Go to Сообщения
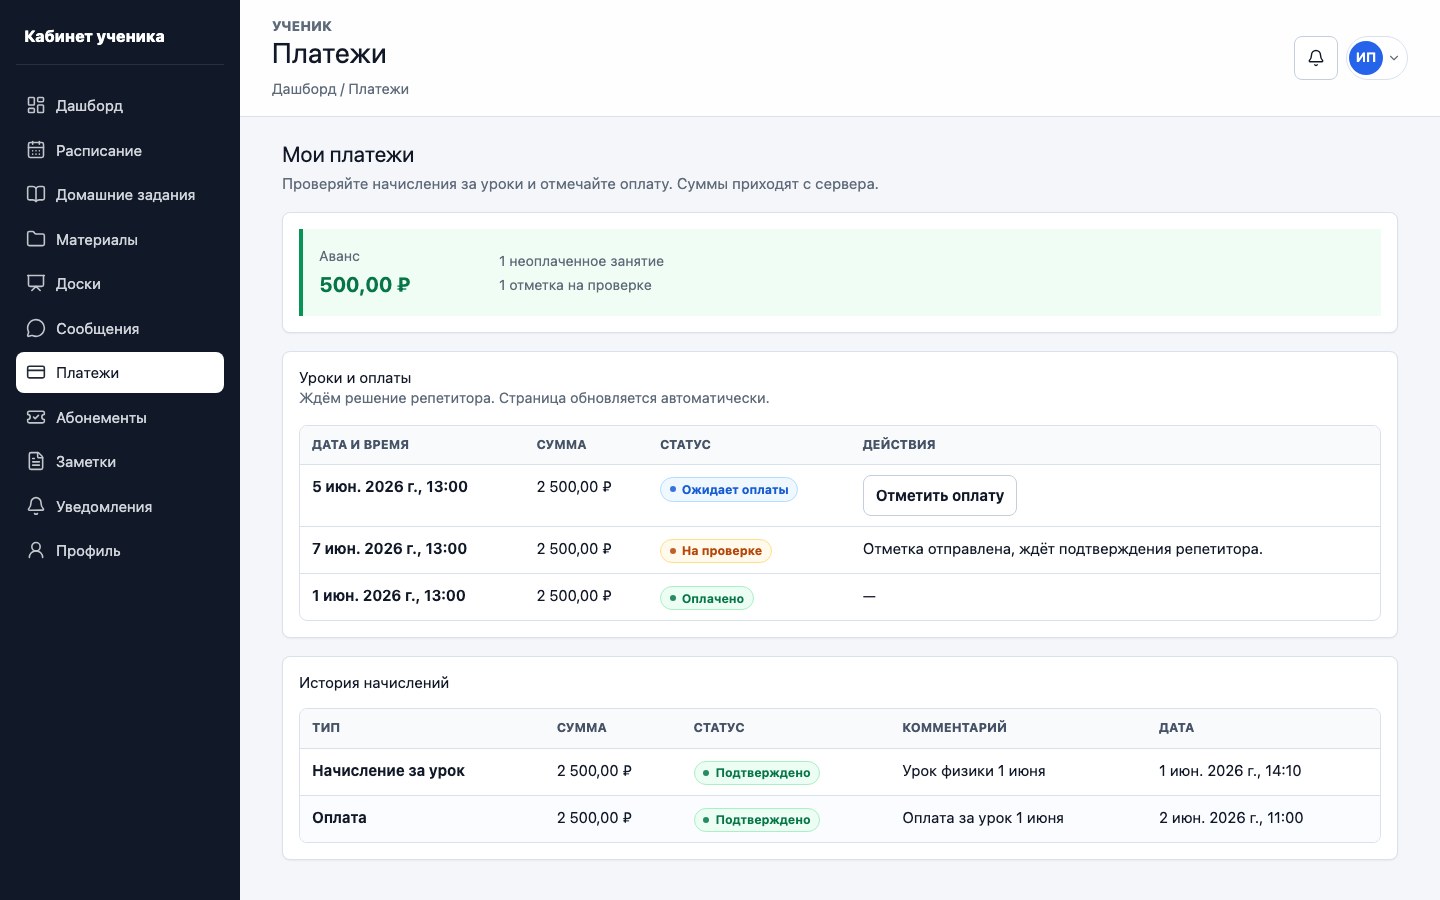The width and height of the screenshot is (1440, 900). [120, 328]
